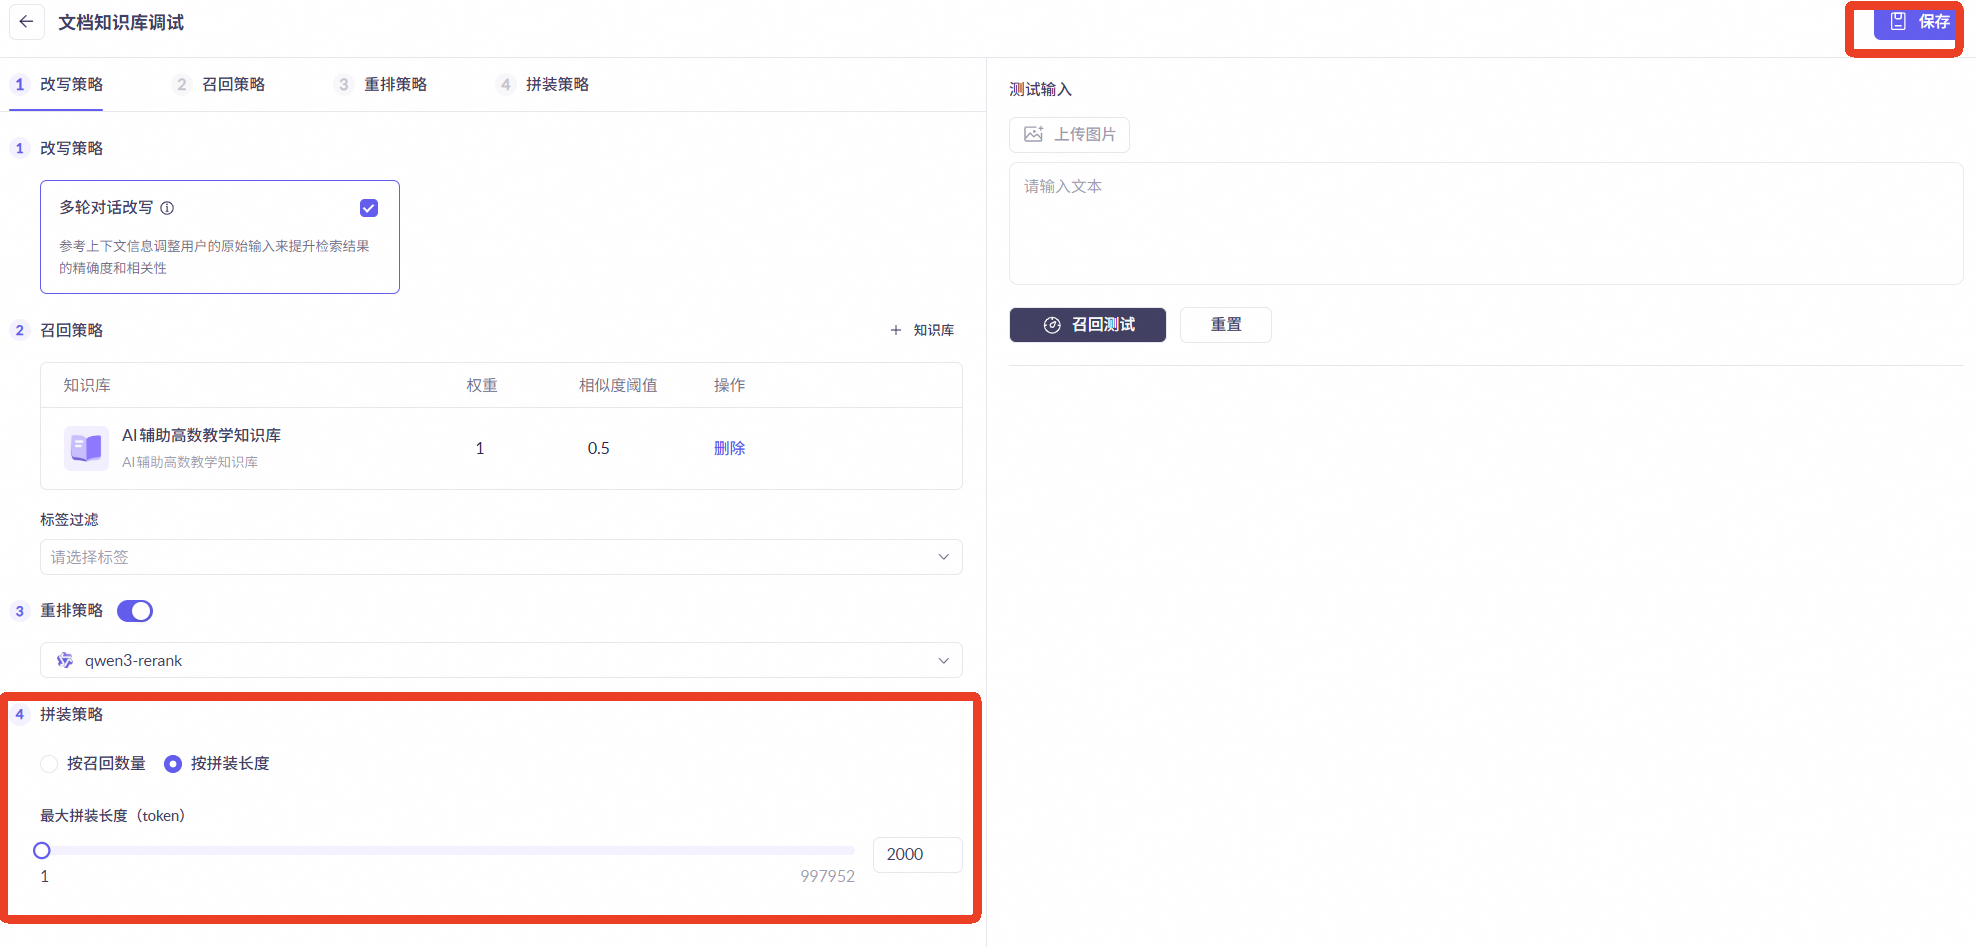Click the 997952 slider maximum label

[x=827, y=876]
